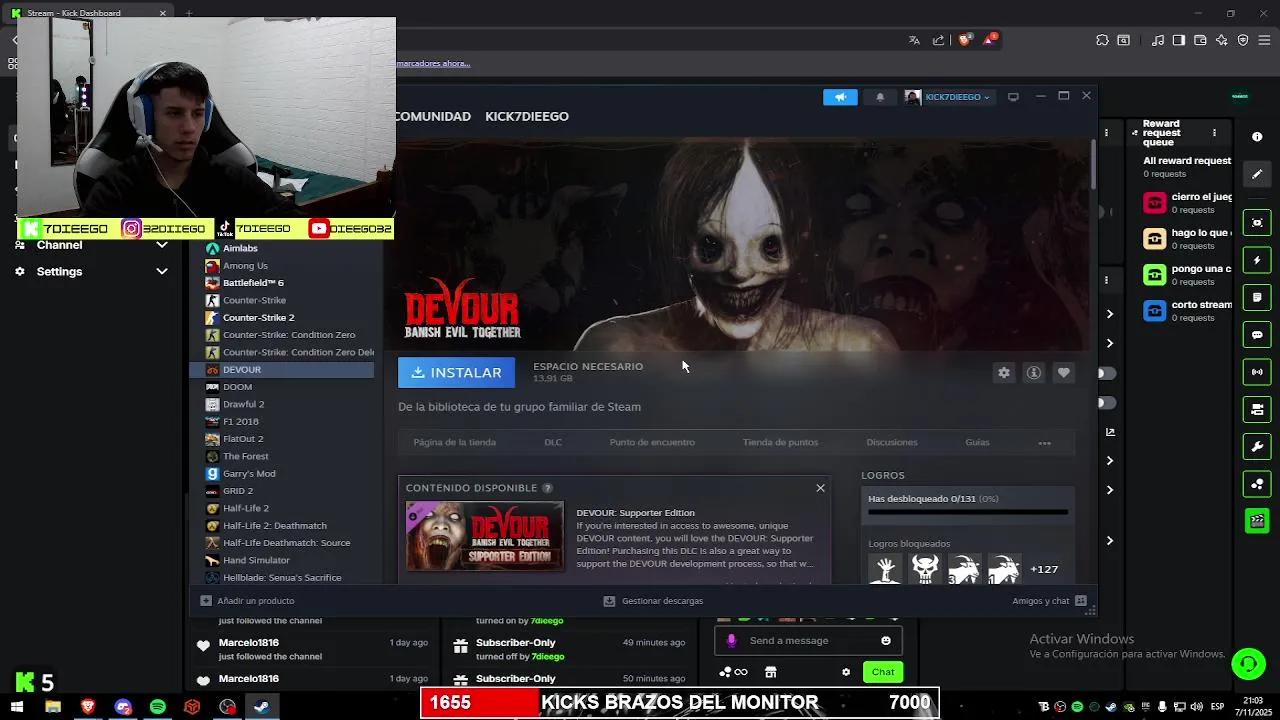Switch Steam to Big Picture mode

(1013, 97)
